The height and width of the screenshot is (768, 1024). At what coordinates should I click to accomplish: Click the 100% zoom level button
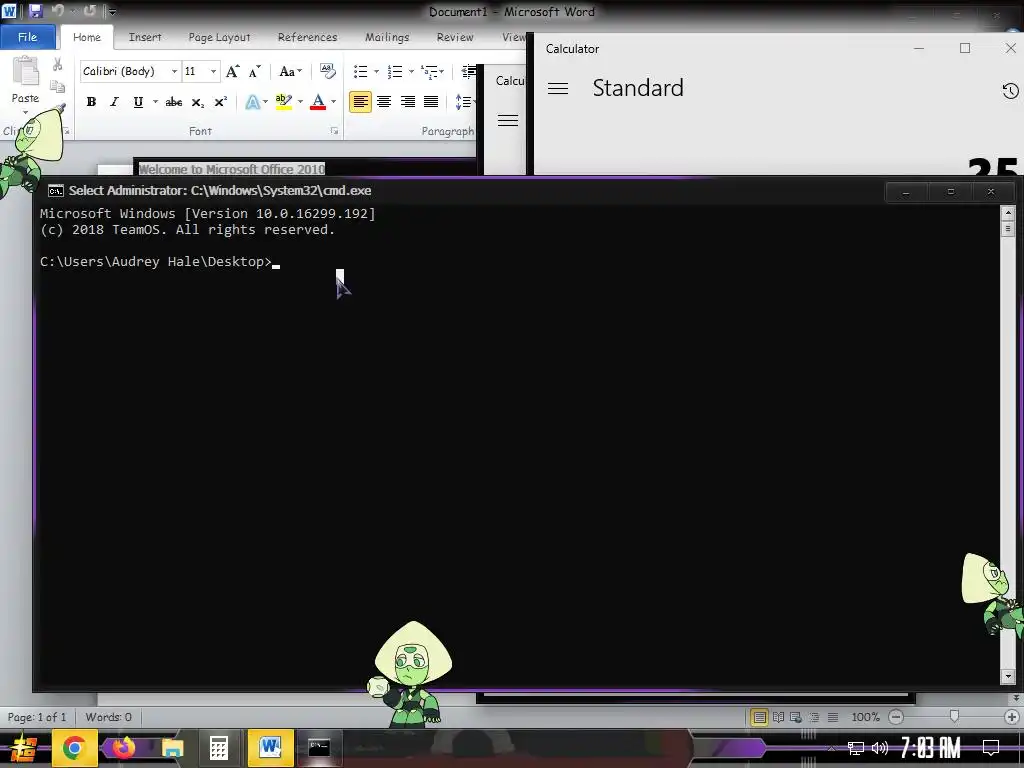866,717
